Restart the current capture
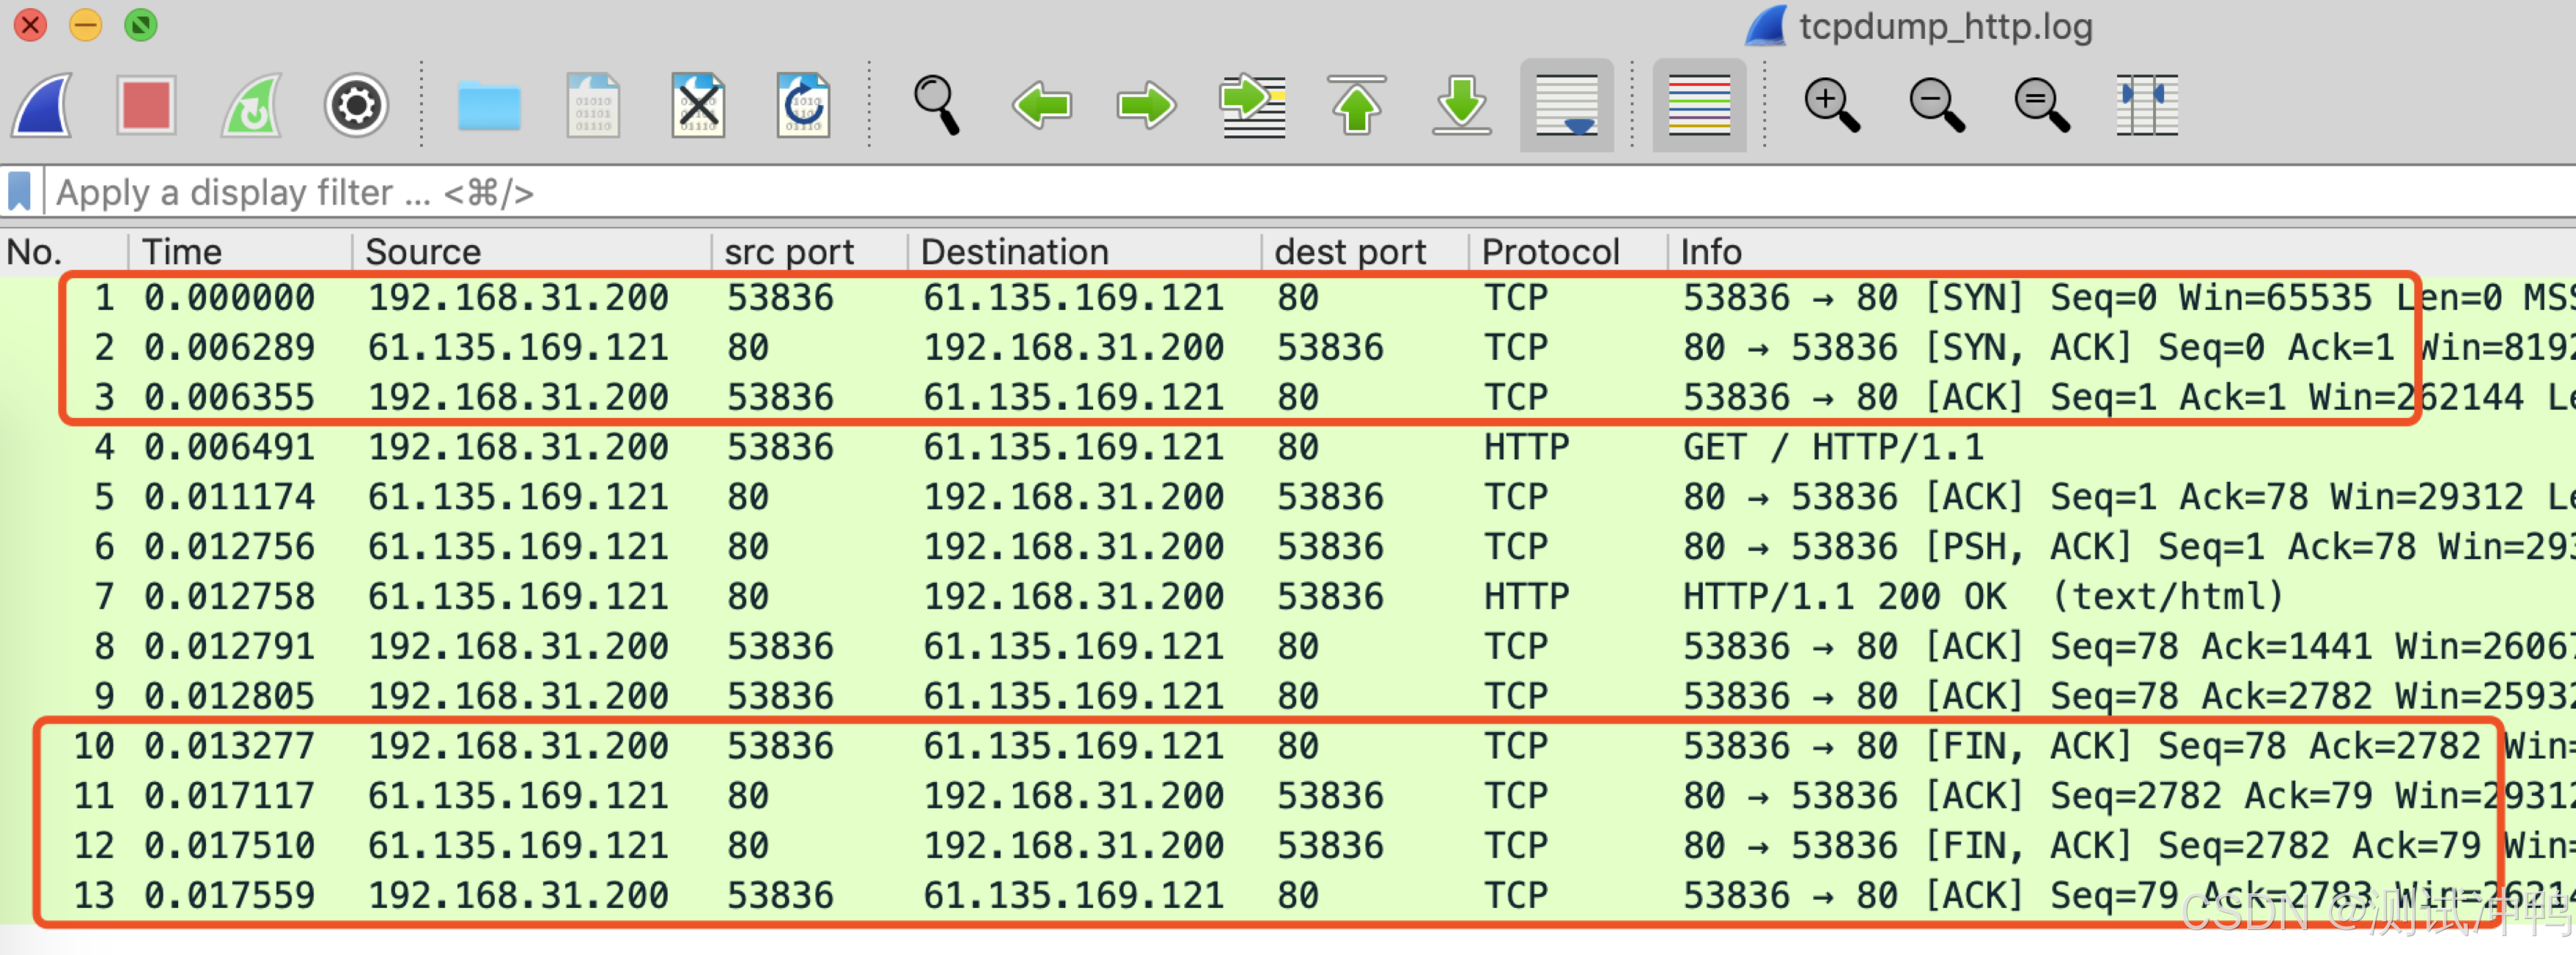This screenshot has height=955, width=2576. click(x=251, y=105)
